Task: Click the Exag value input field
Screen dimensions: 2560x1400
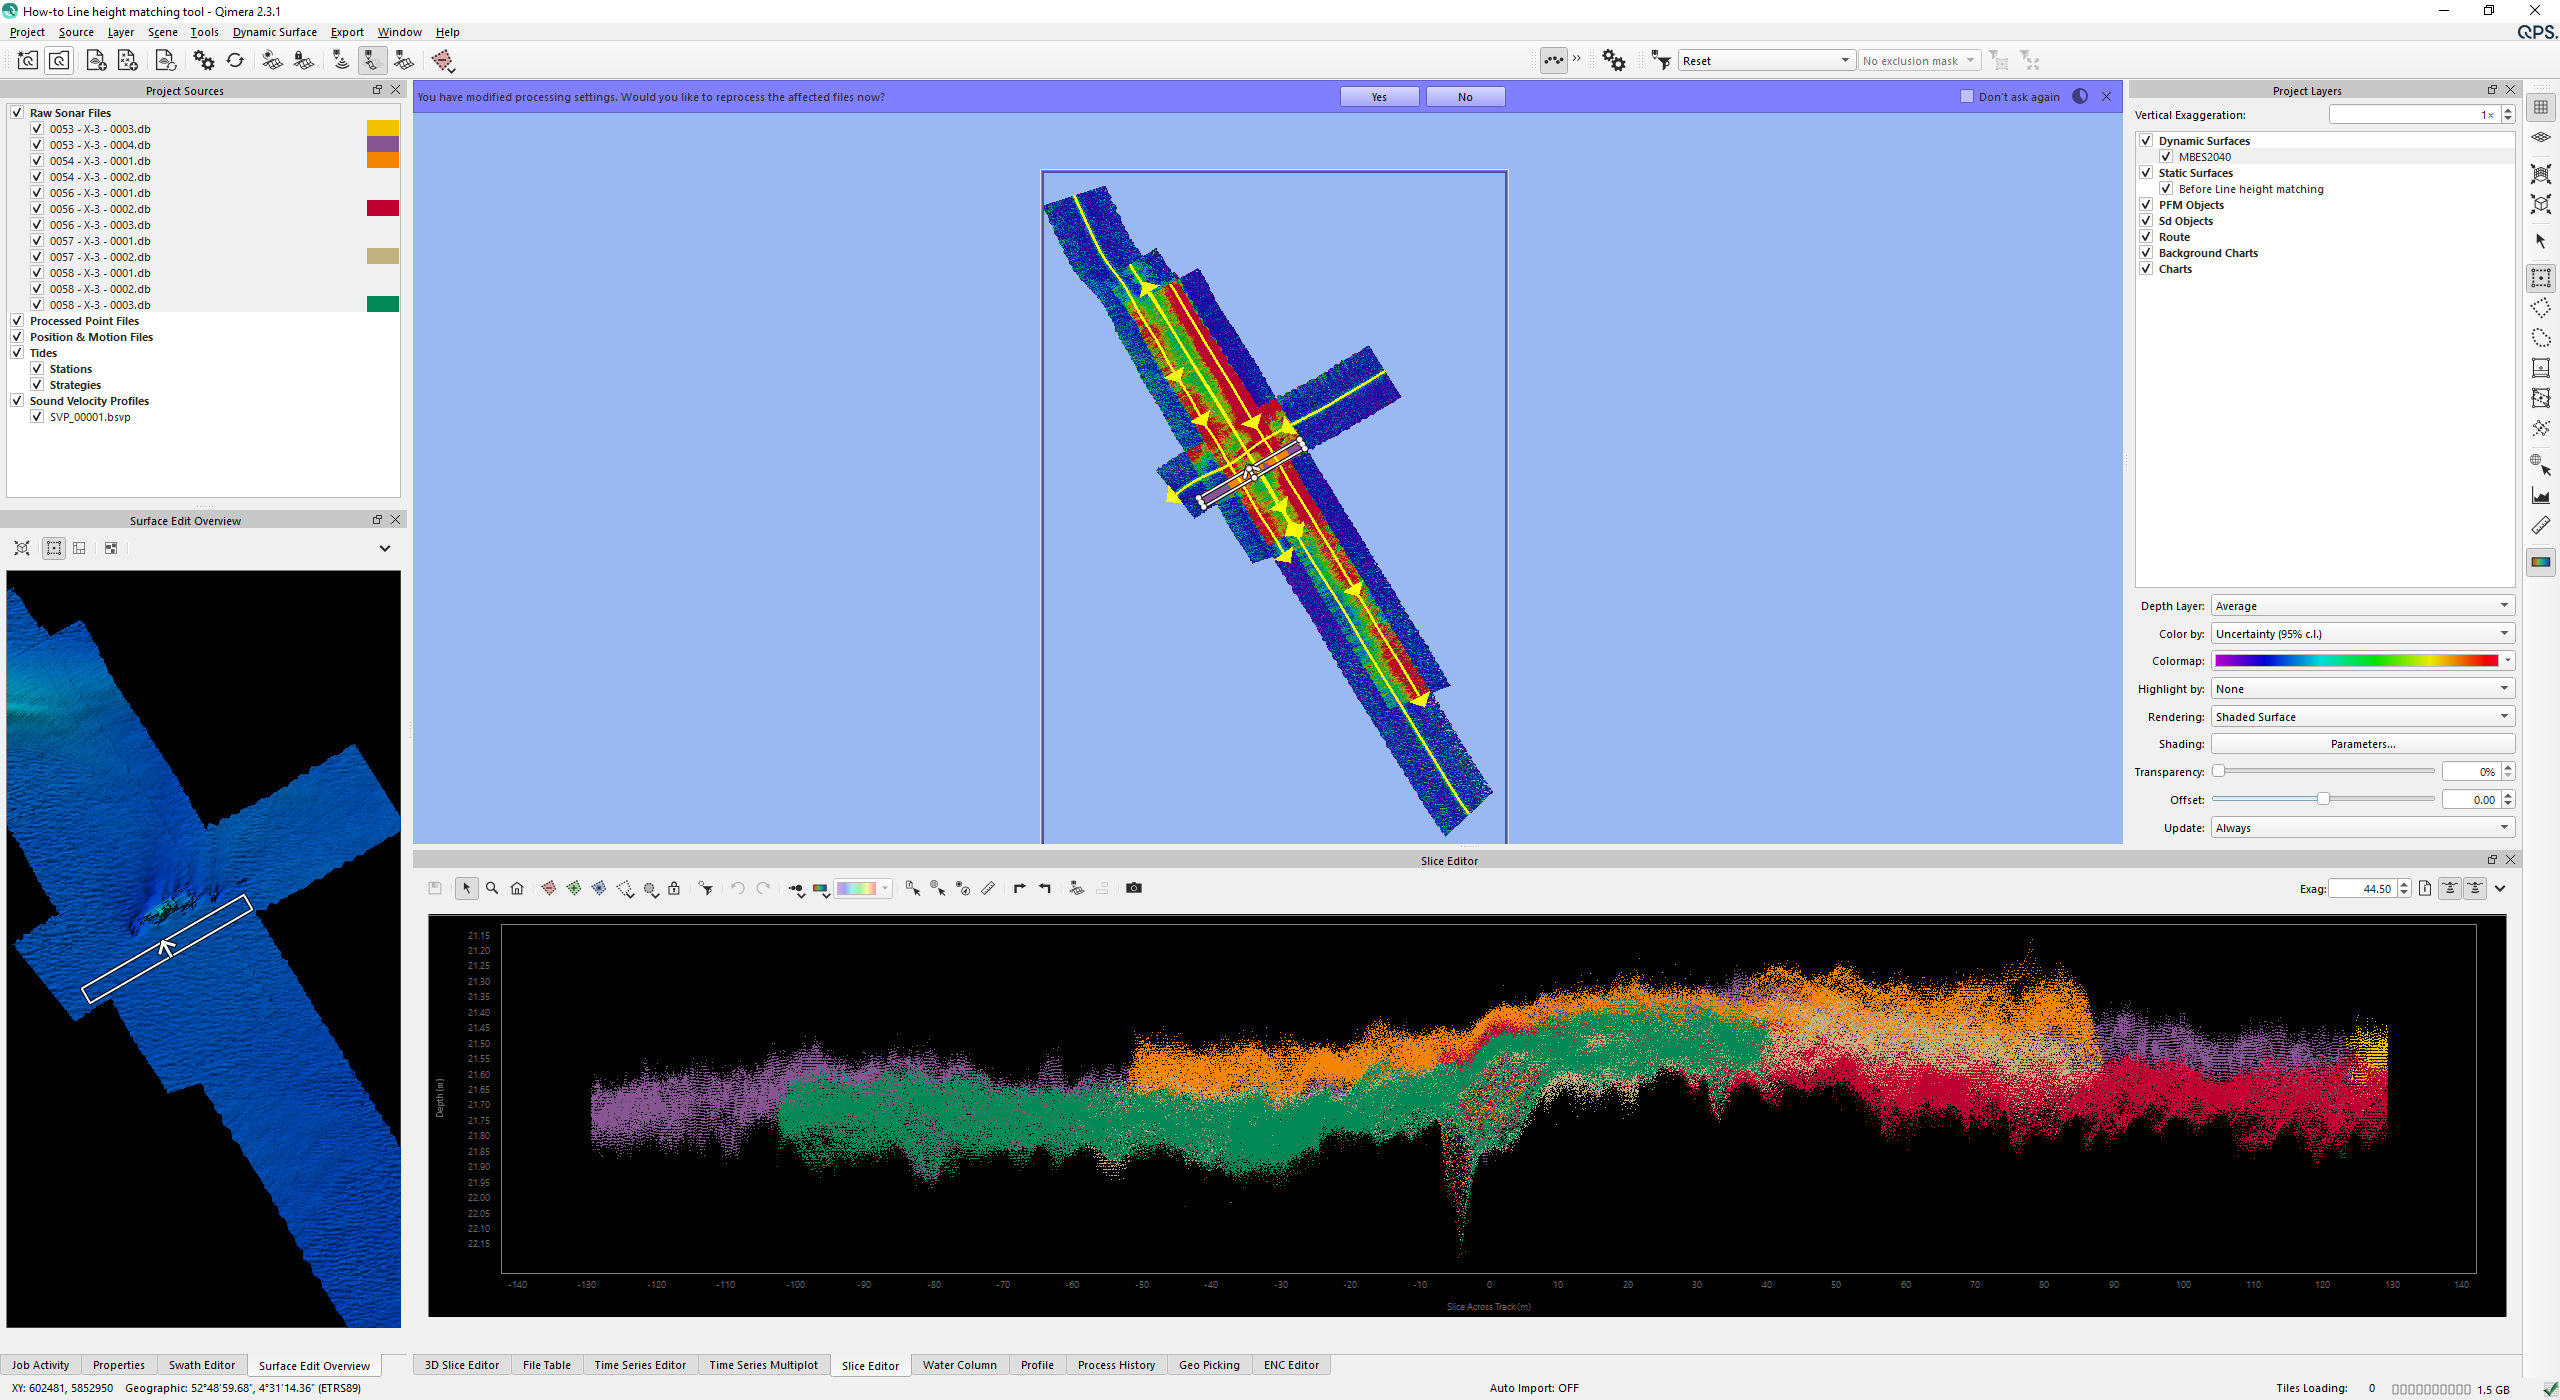Action: [2363, 889]
